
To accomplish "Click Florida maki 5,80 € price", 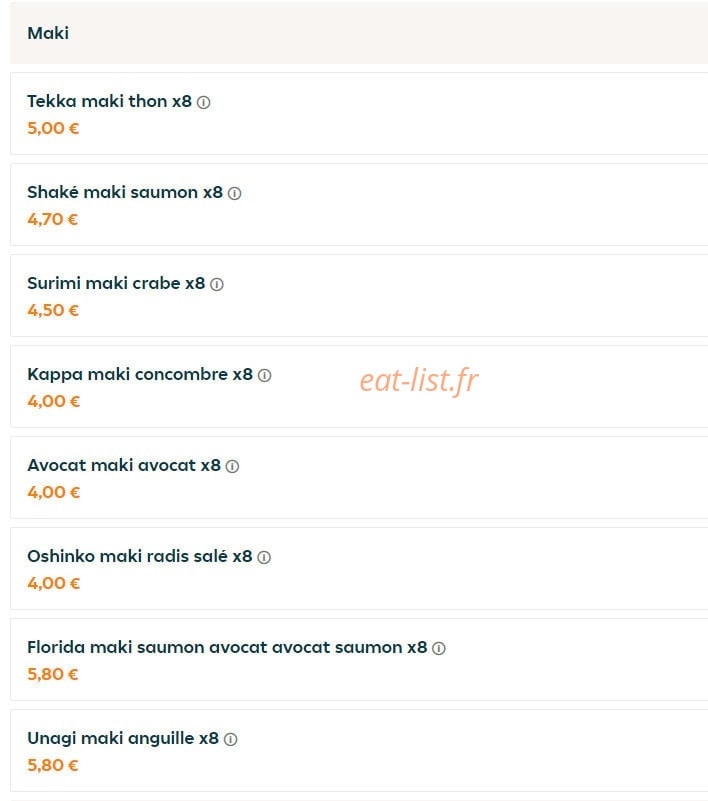I will [53, 674].
